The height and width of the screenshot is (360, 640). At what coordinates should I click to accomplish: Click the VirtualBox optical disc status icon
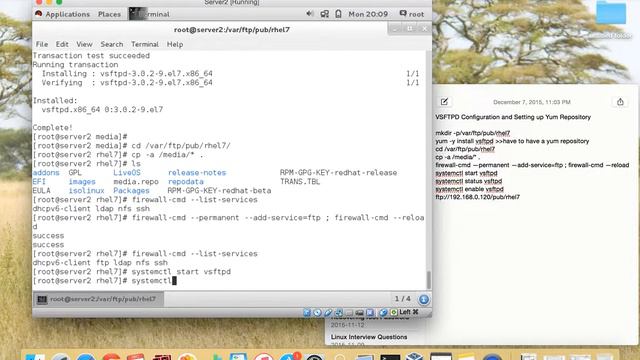click(x=317, y=312)
